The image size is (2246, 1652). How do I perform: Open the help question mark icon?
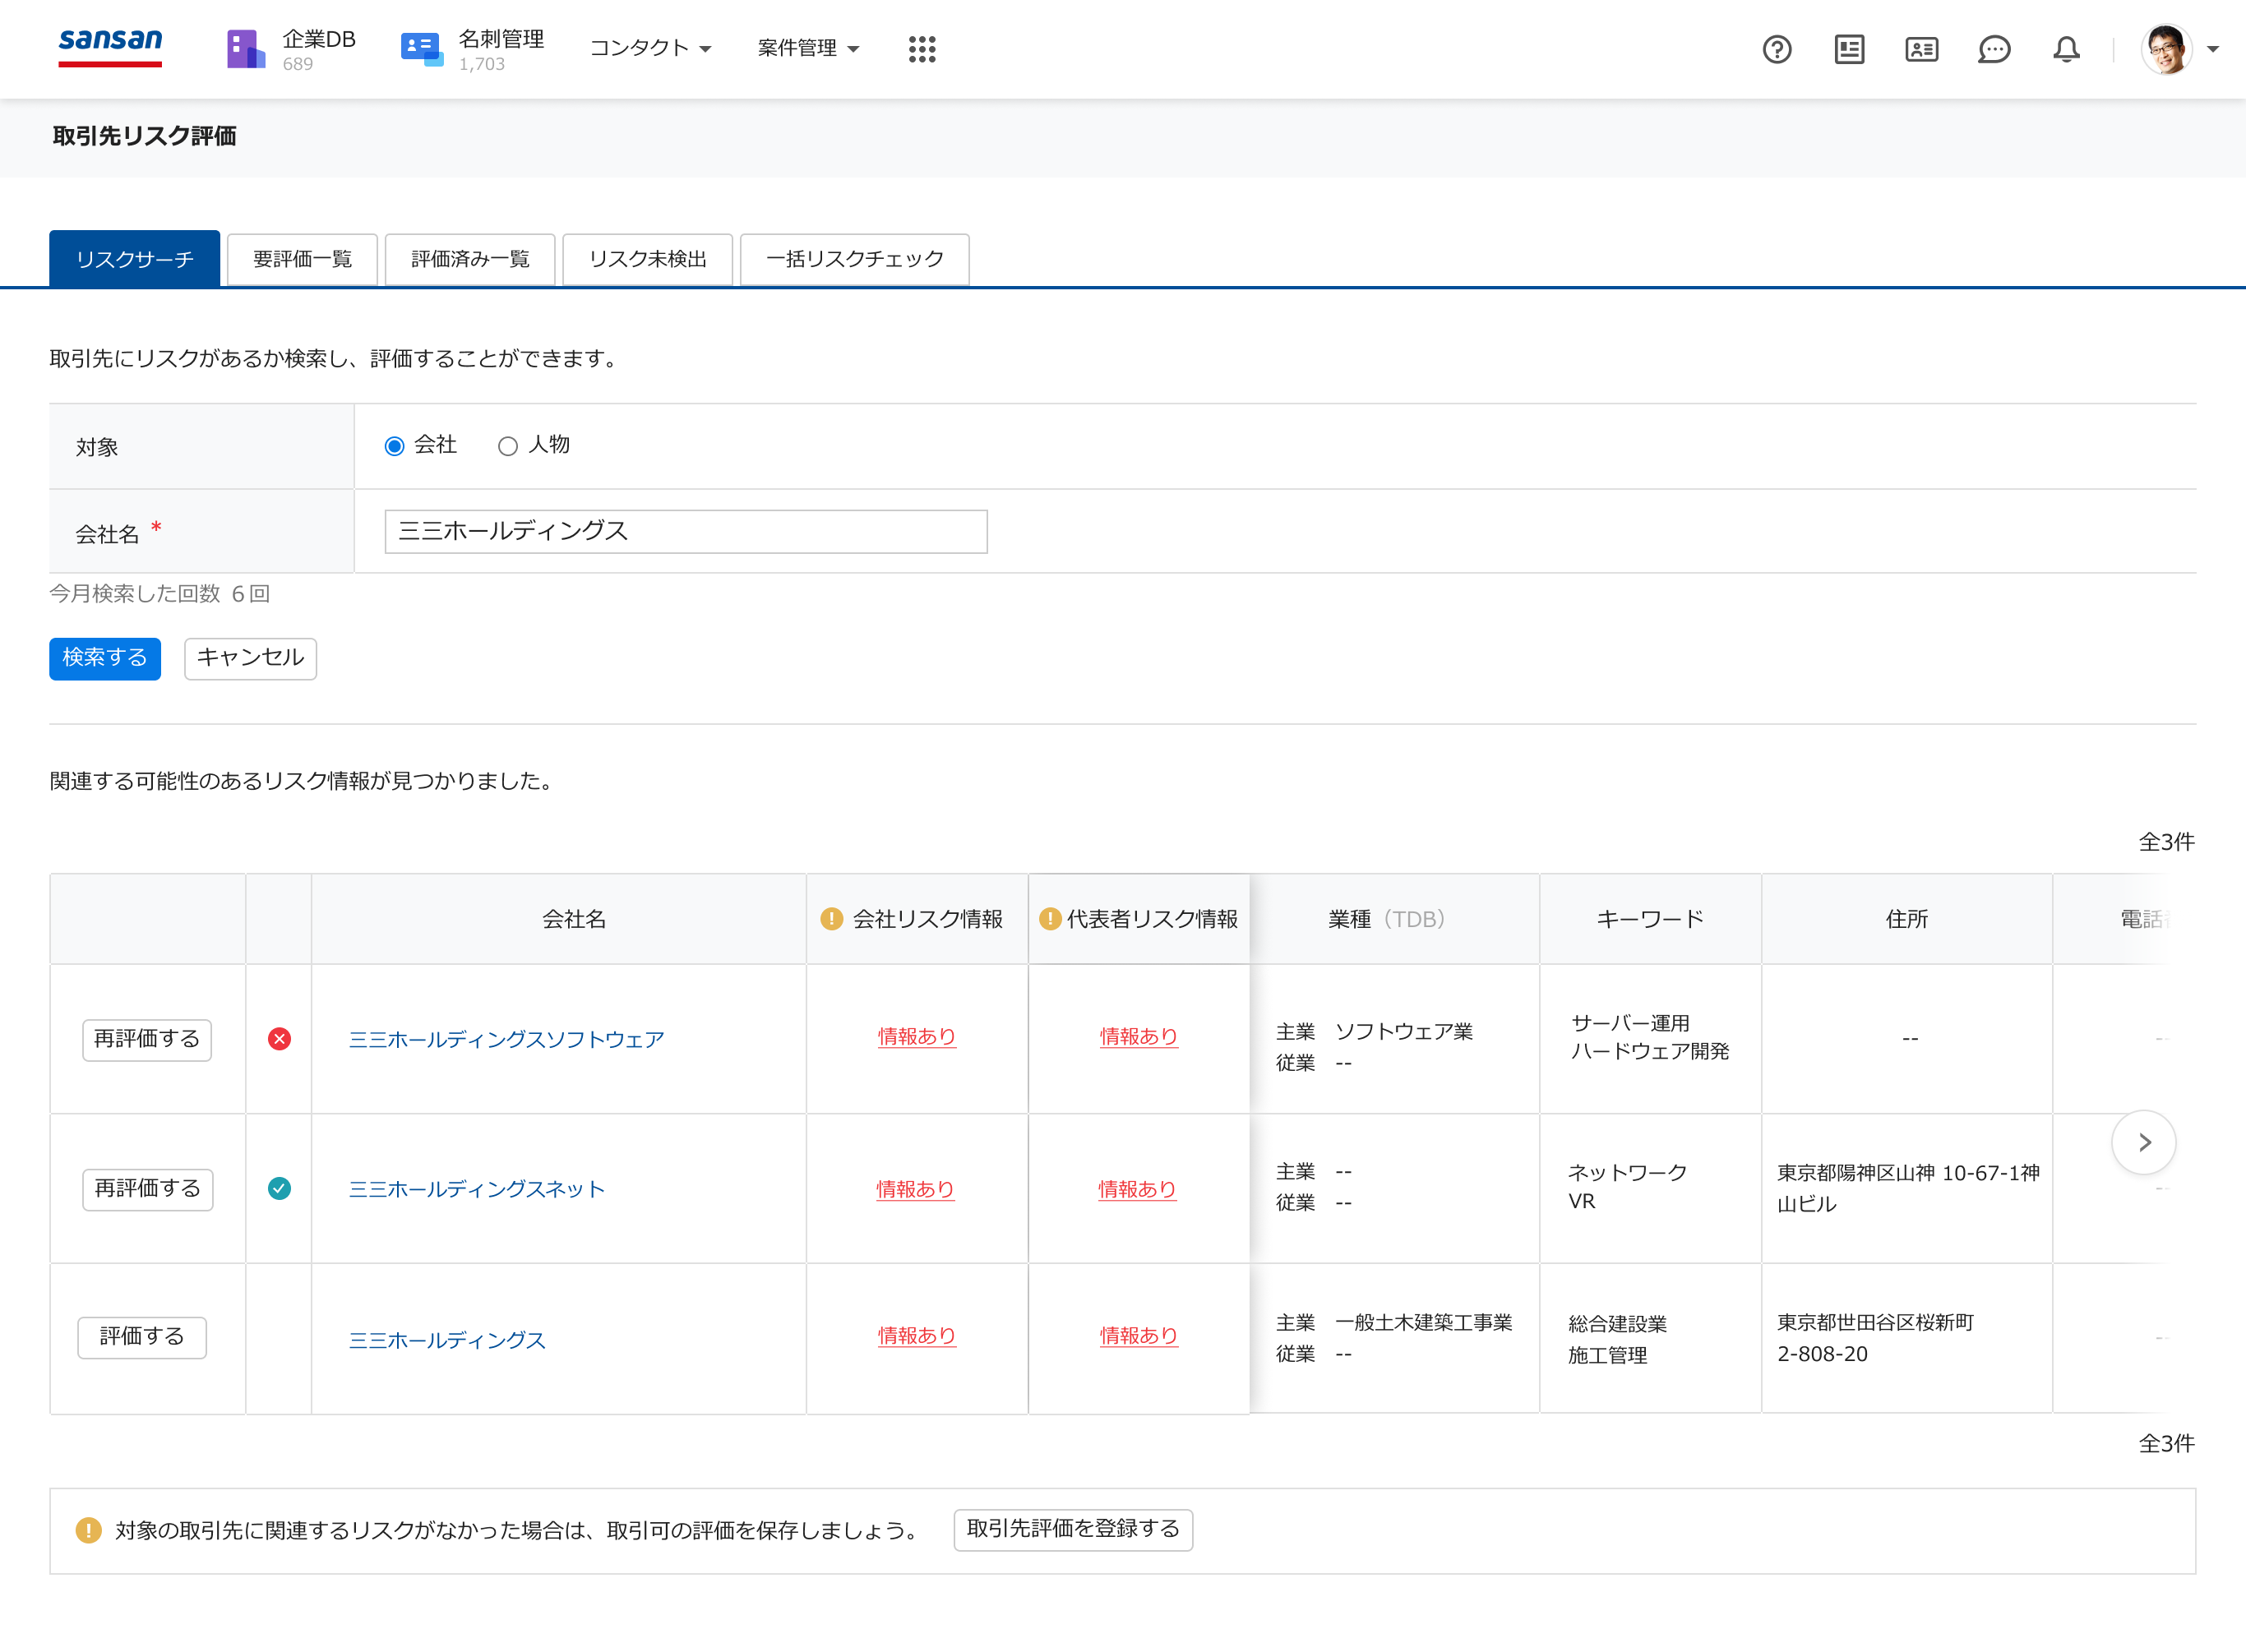coord(1776,49)
